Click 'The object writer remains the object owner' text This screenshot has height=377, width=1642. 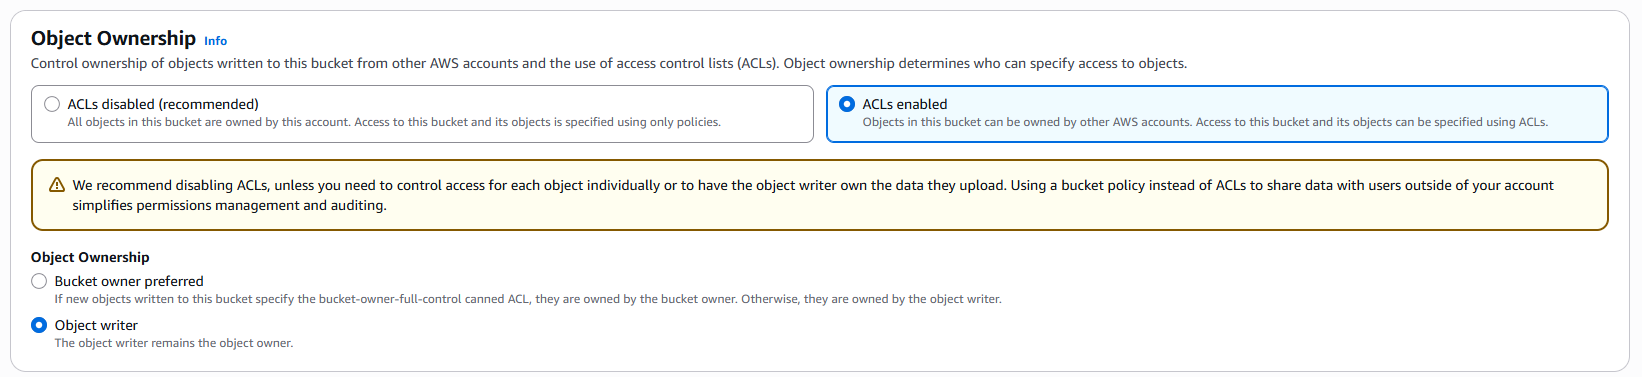point(174,343)
